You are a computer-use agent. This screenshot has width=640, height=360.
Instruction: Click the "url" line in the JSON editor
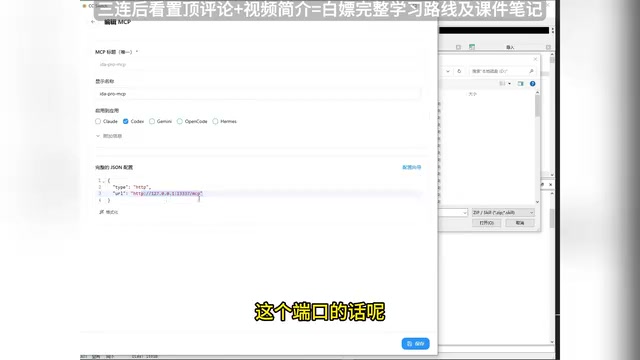tap(158, 193)
